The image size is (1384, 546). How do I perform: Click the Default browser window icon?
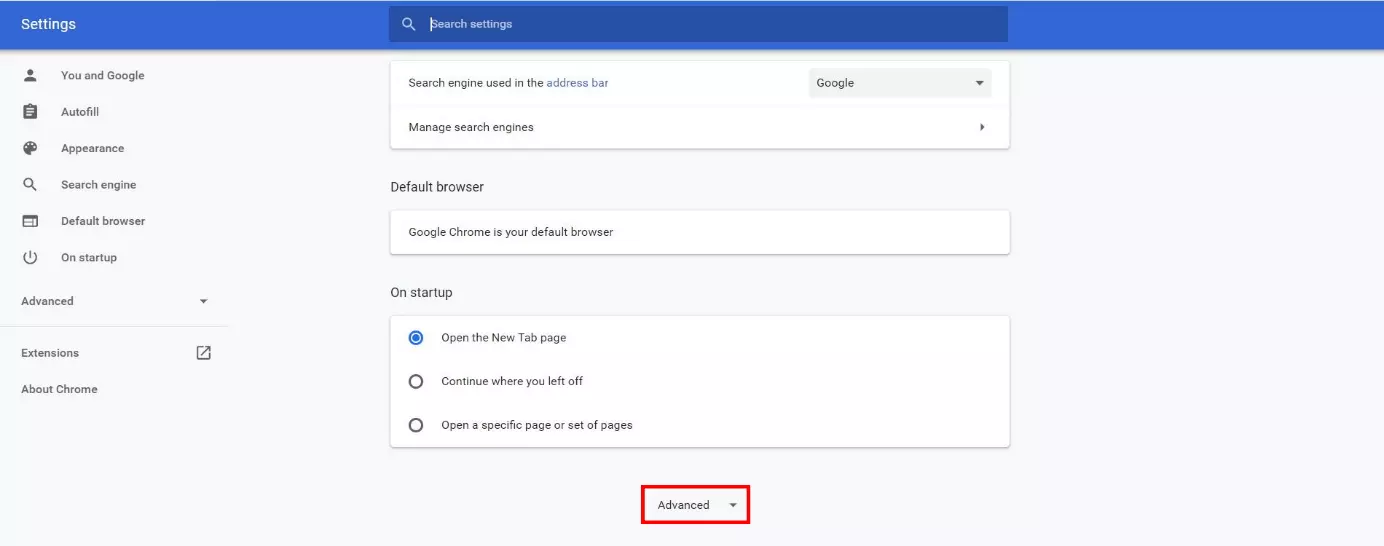click(x=30, y=221)
